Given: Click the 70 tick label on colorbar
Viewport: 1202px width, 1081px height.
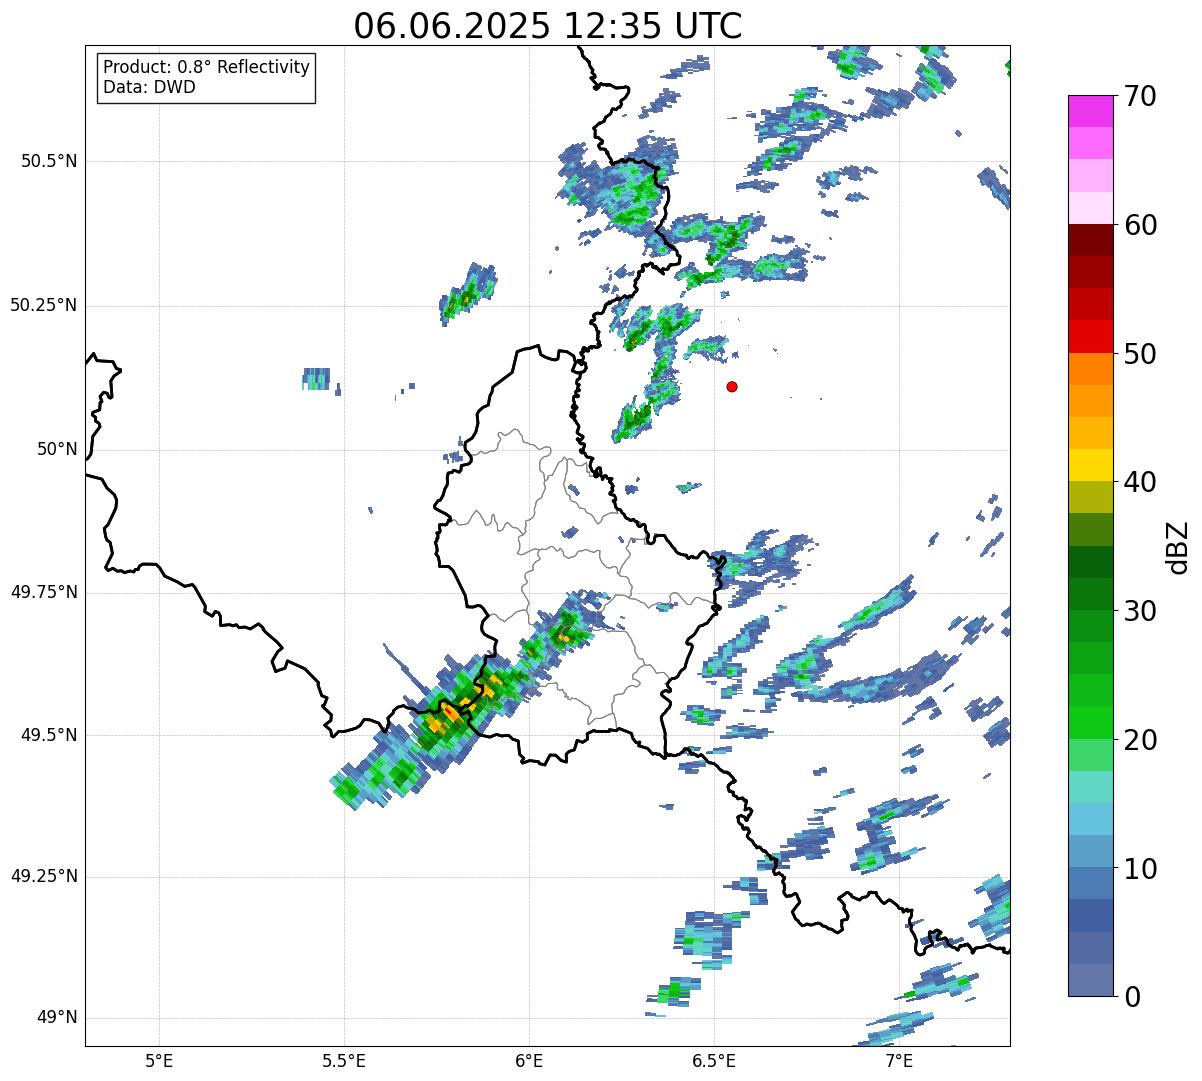Looking at the screenshot, I should (1140, 96).
